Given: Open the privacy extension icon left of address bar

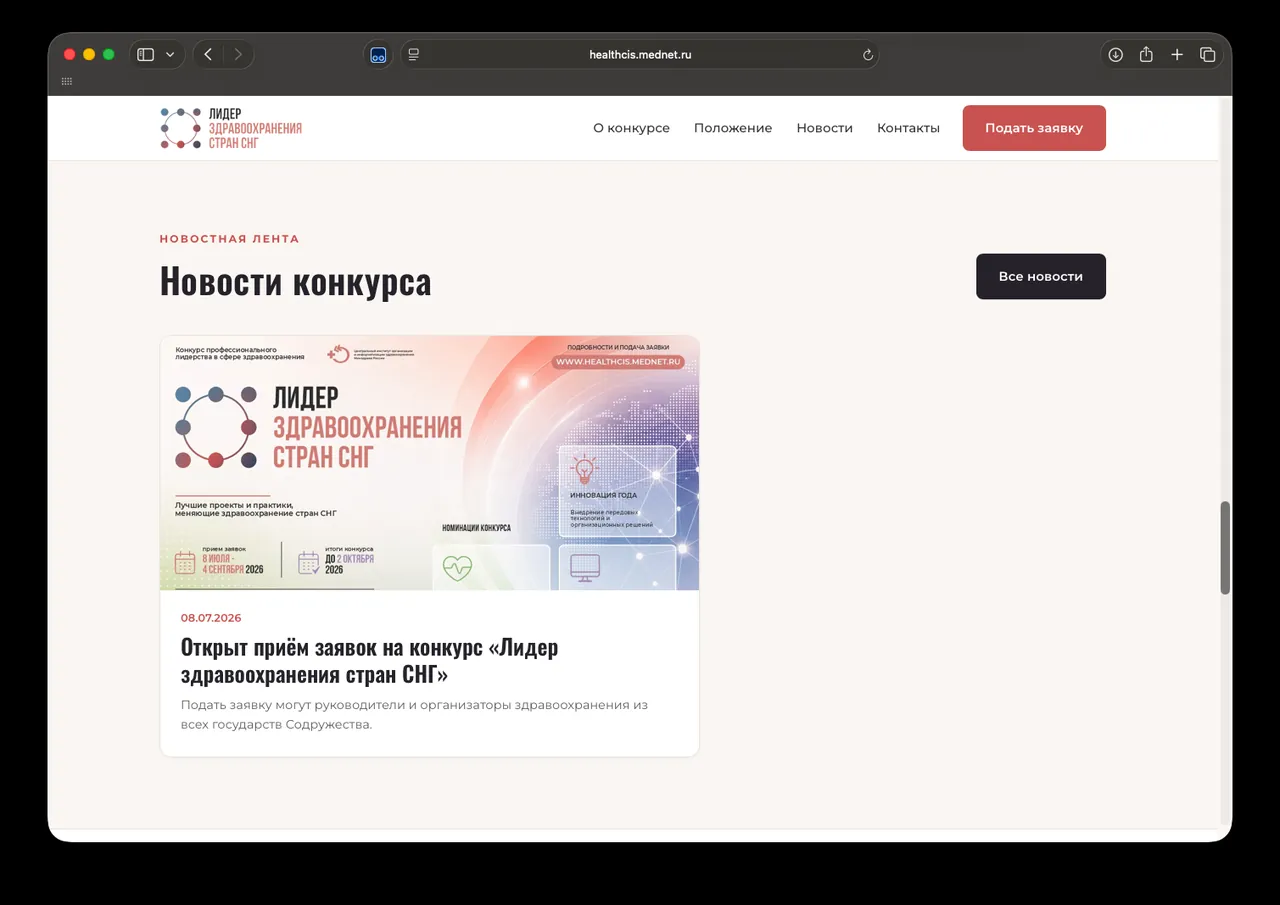Looking at the screenshot, I should [378, 55].
